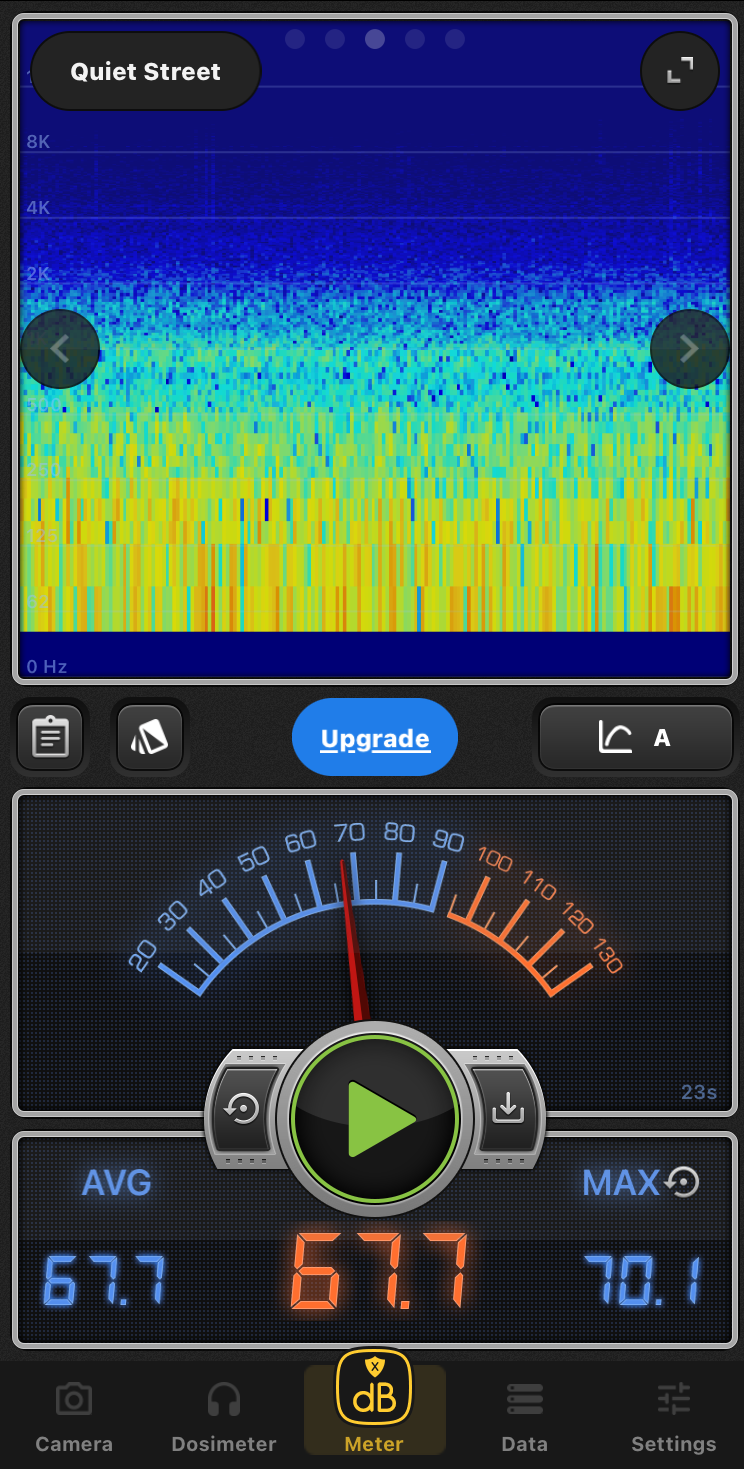Screen dimensions: 744x1469
Task: Tap the fullscreen expand icon on spectrogram
Action: 680,71
